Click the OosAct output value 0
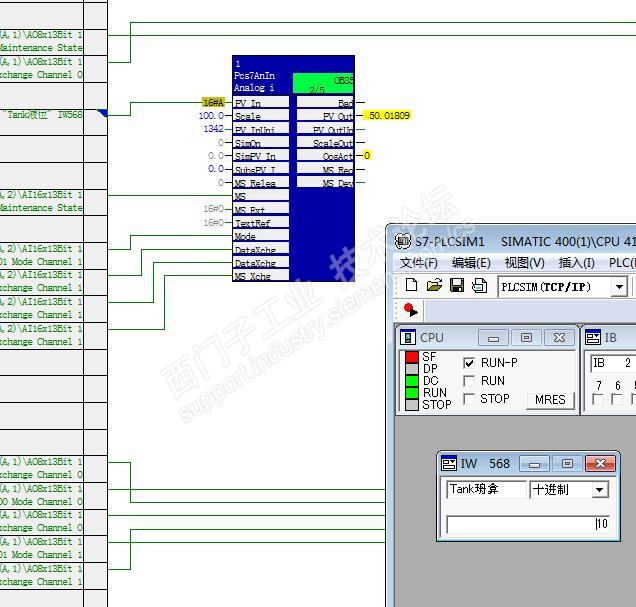This screenshot has height=607, width=636. (367, 156)
